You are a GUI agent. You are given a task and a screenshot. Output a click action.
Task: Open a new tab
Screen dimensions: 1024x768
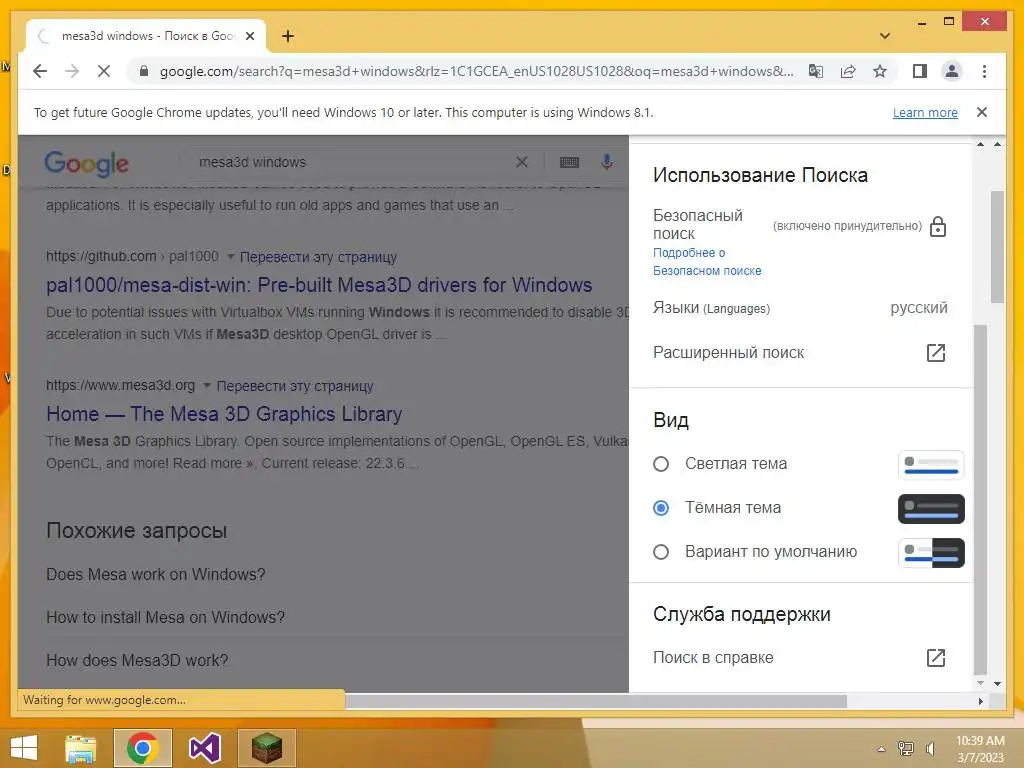click(288, 36)
